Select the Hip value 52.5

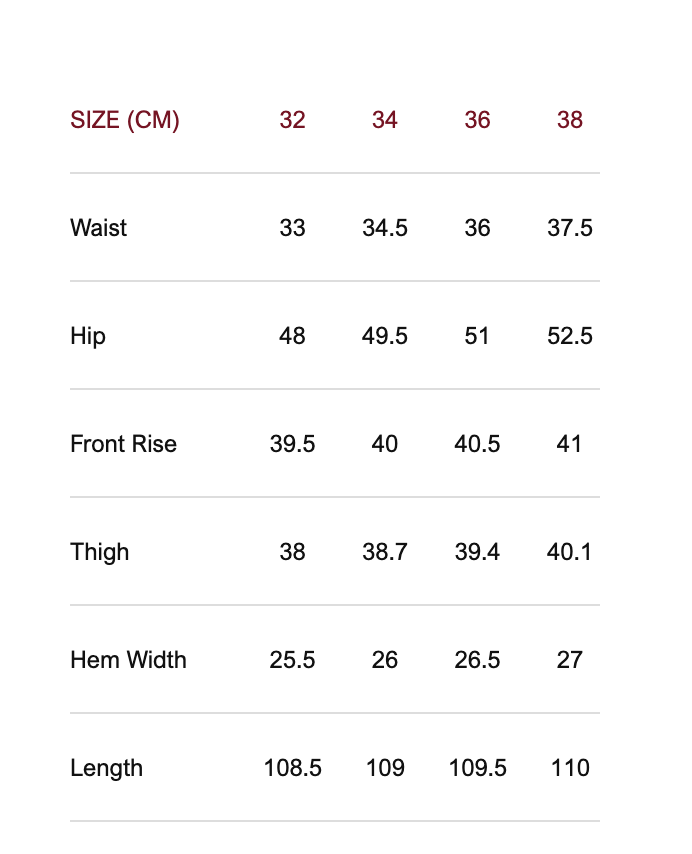570,336
